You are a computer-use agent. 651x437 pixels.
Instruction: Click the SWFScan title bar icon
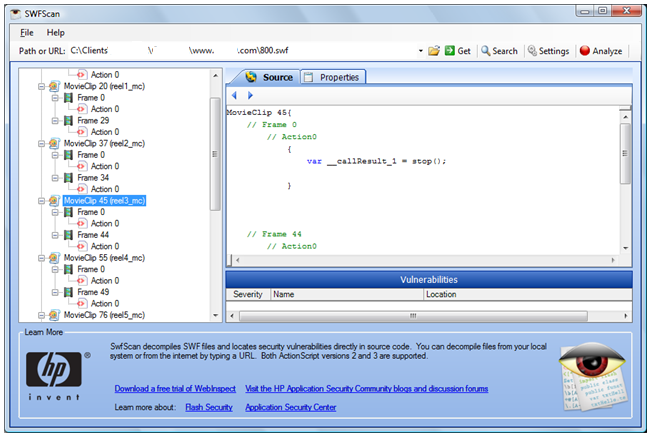(x=16, y=14)
